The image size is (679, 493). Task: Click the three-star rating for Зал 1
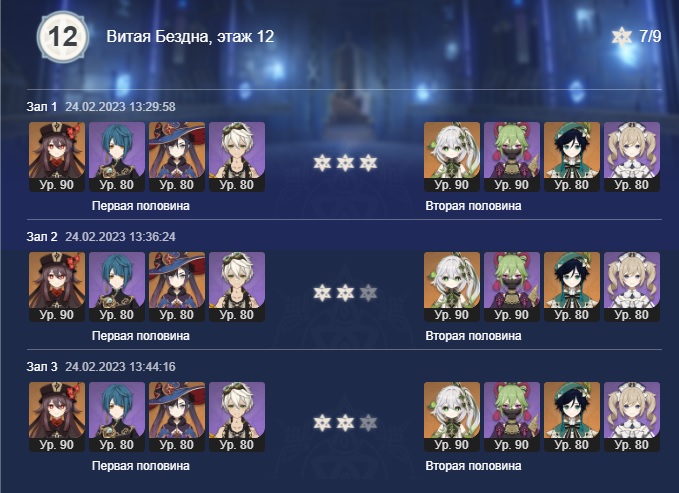(x=345, y=163)
